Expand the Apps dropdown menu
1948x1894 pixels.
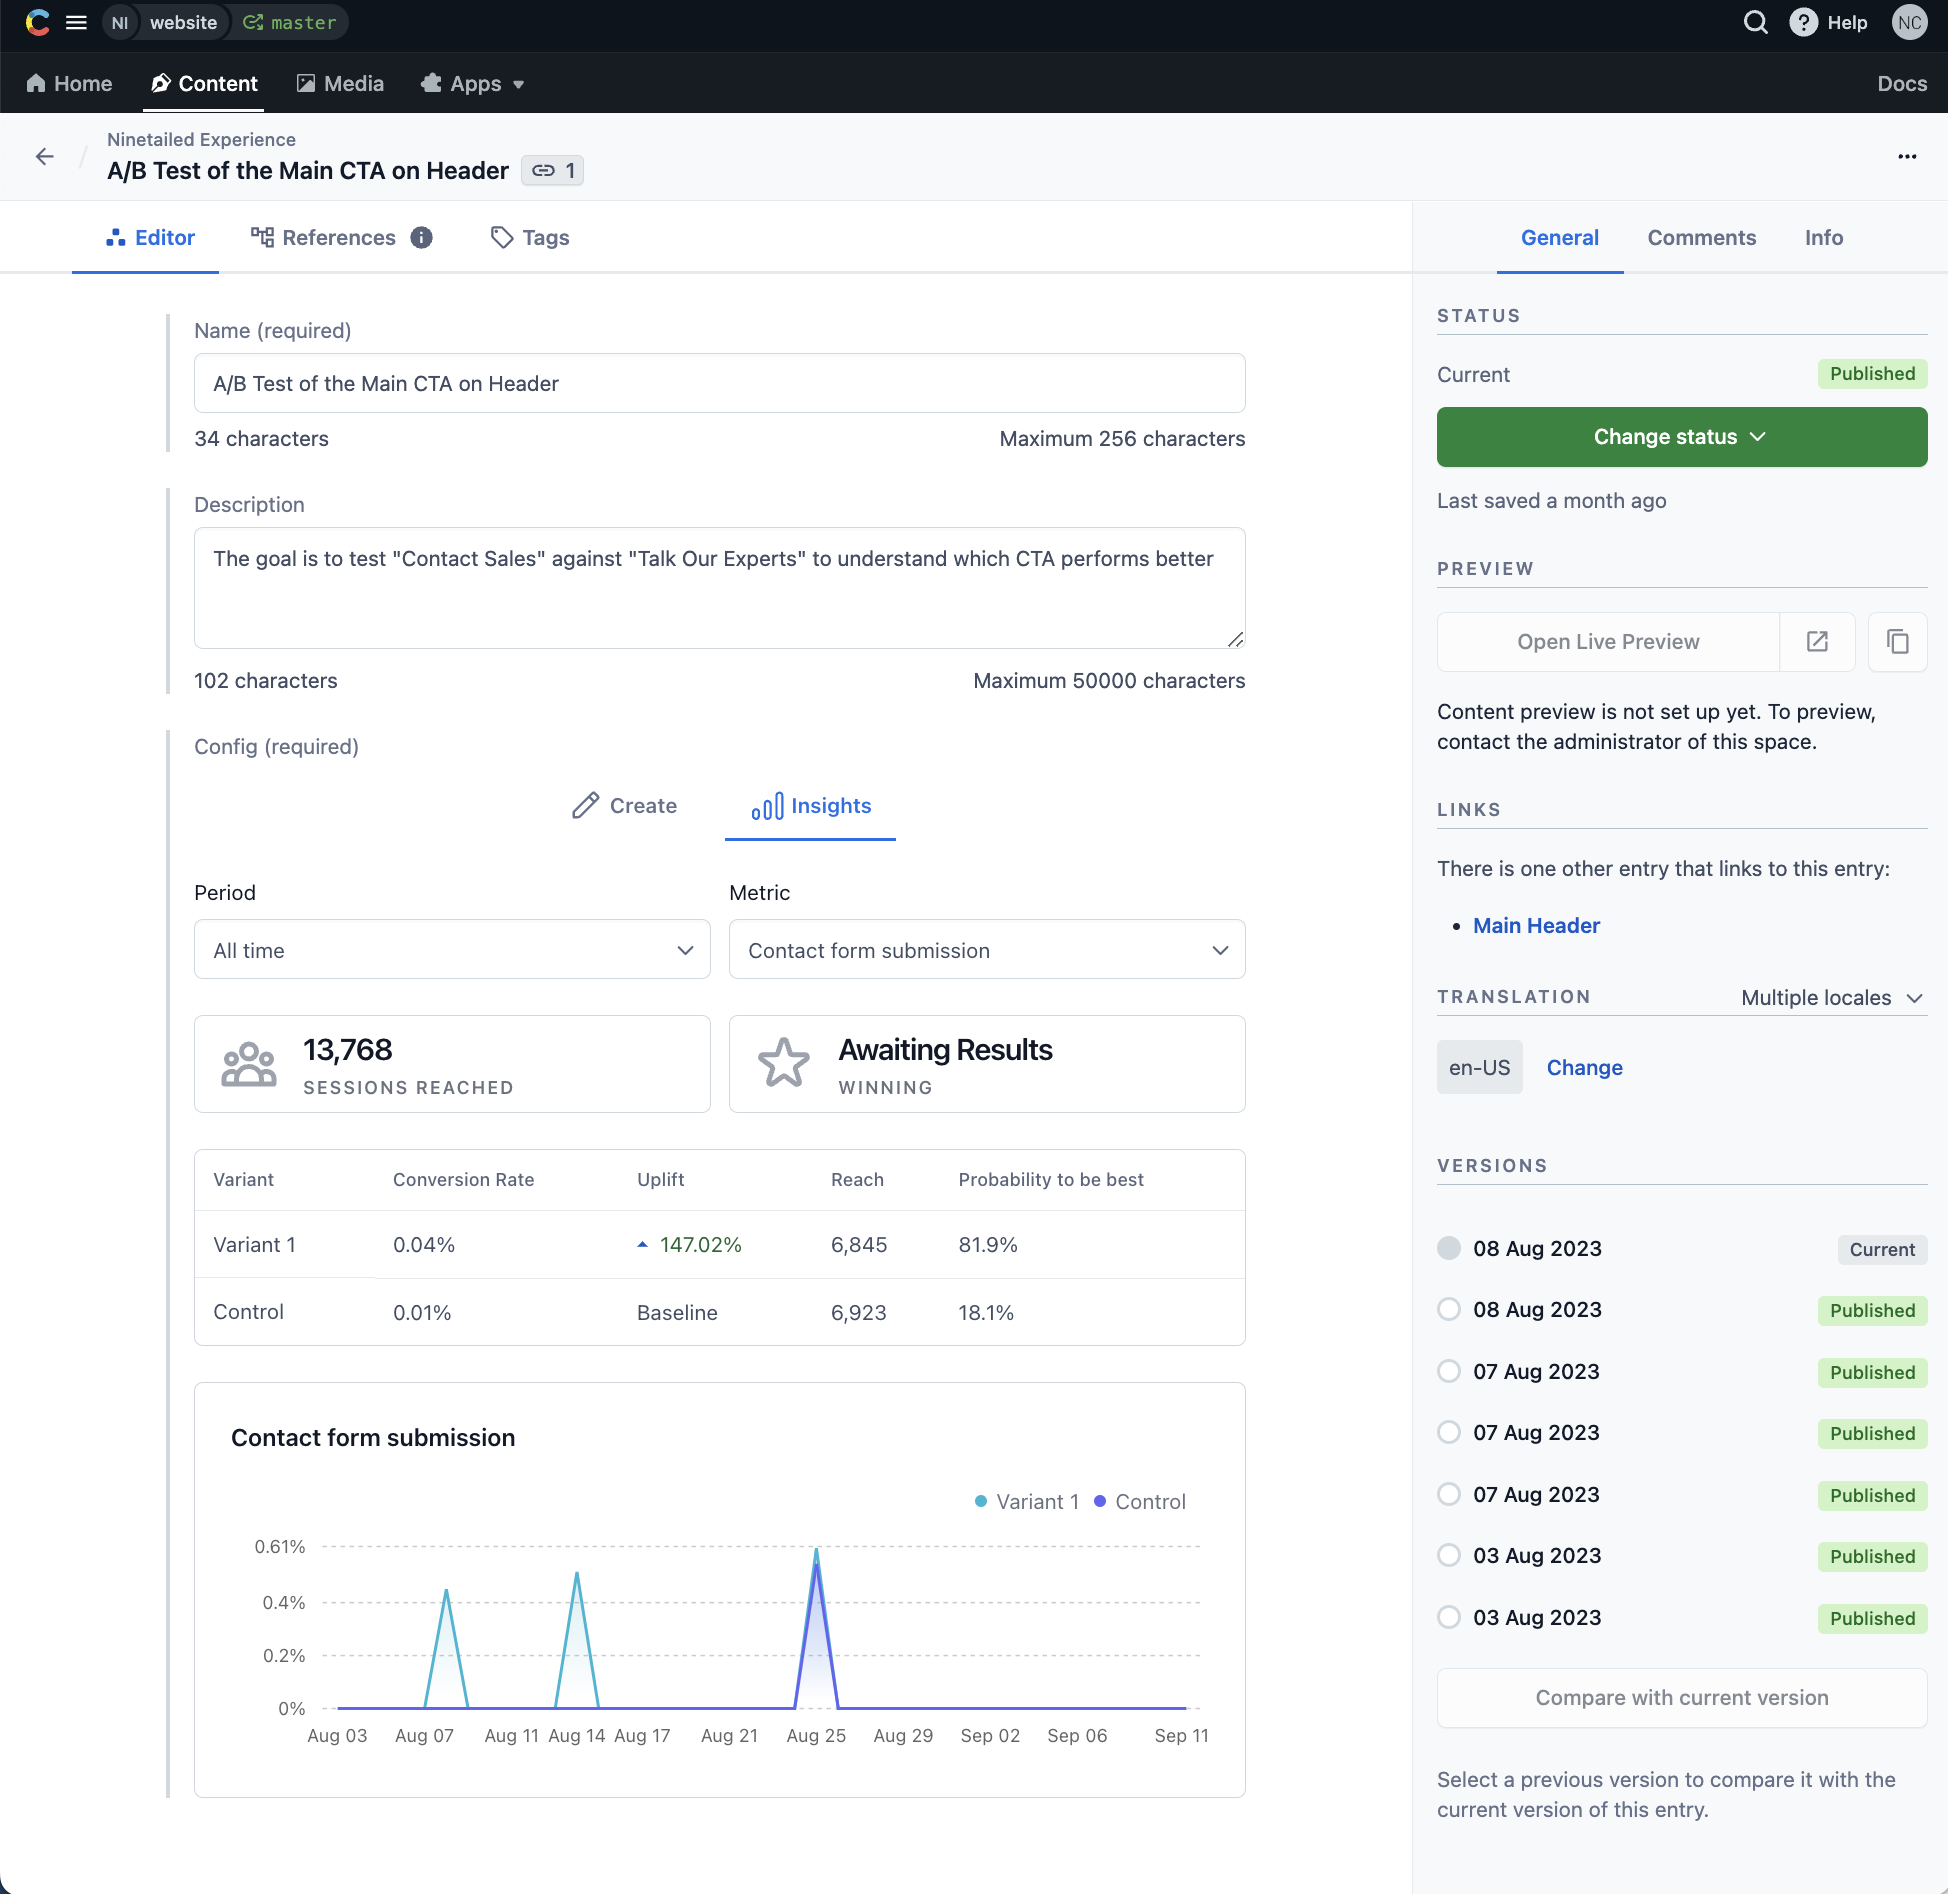click(473, 84)
